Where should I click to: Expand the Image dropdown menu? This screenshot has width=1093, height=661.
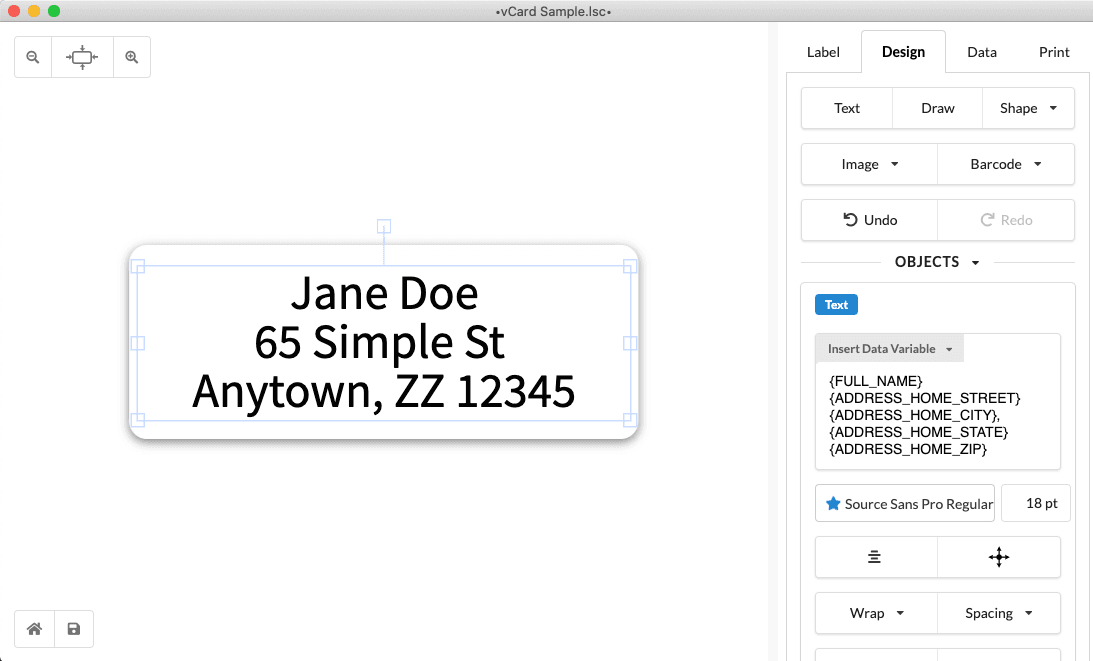point(869,164)
